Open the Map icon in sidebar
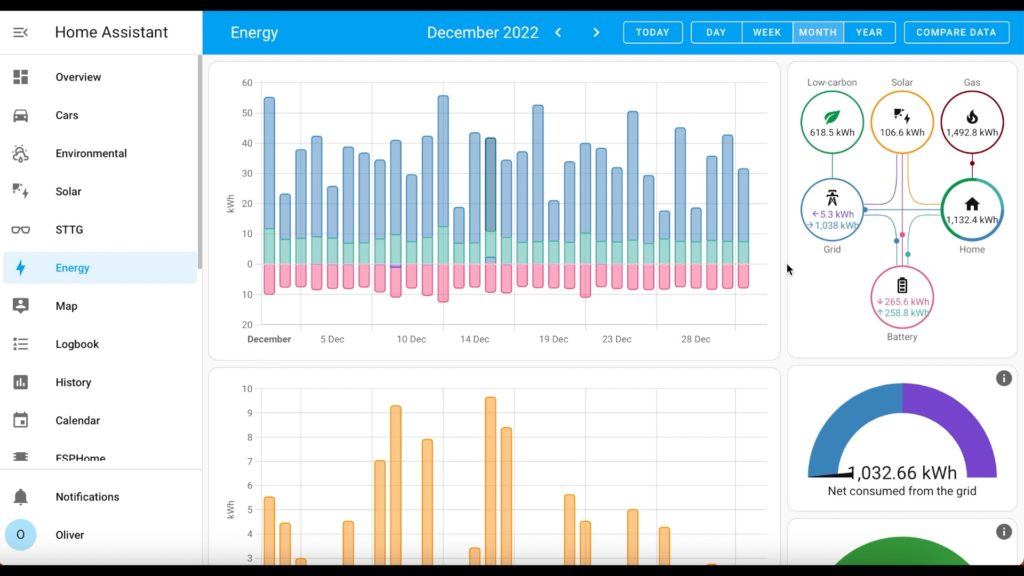Screen dimensions: 1024x576 pyautogui.click(x=20, y=306)
